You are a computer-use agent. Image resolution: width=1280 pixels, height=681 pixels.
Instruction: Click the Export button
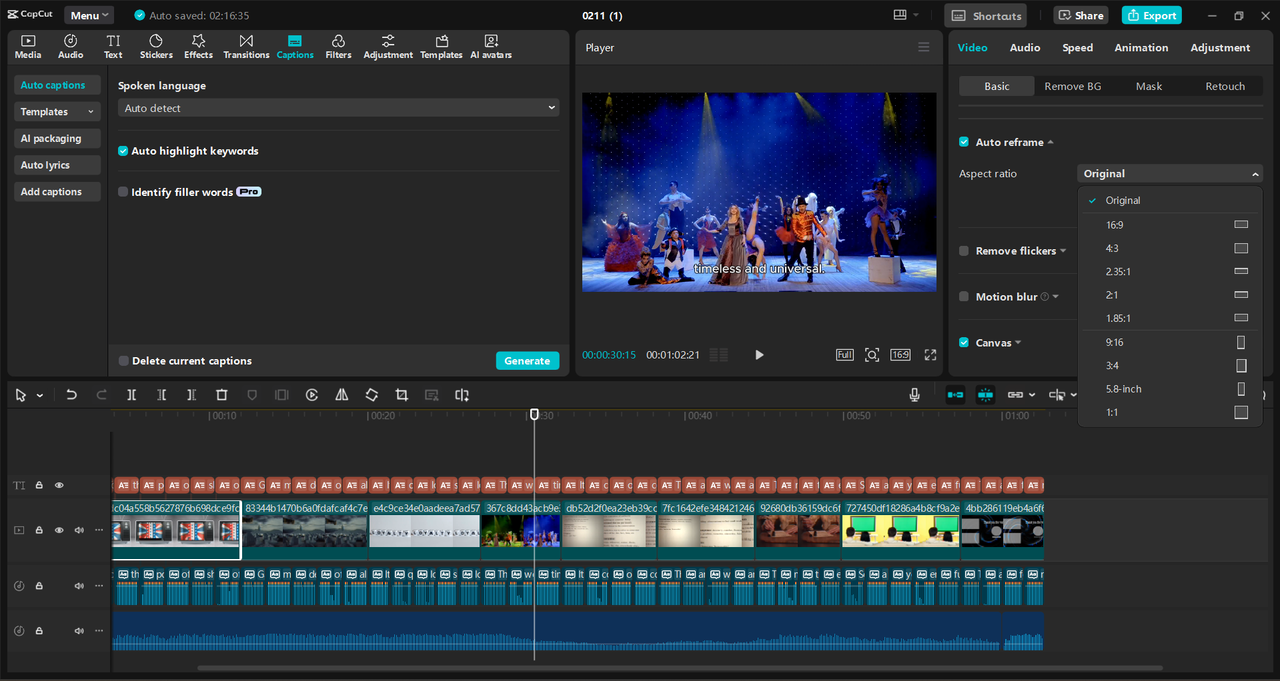coord(1151,15)
